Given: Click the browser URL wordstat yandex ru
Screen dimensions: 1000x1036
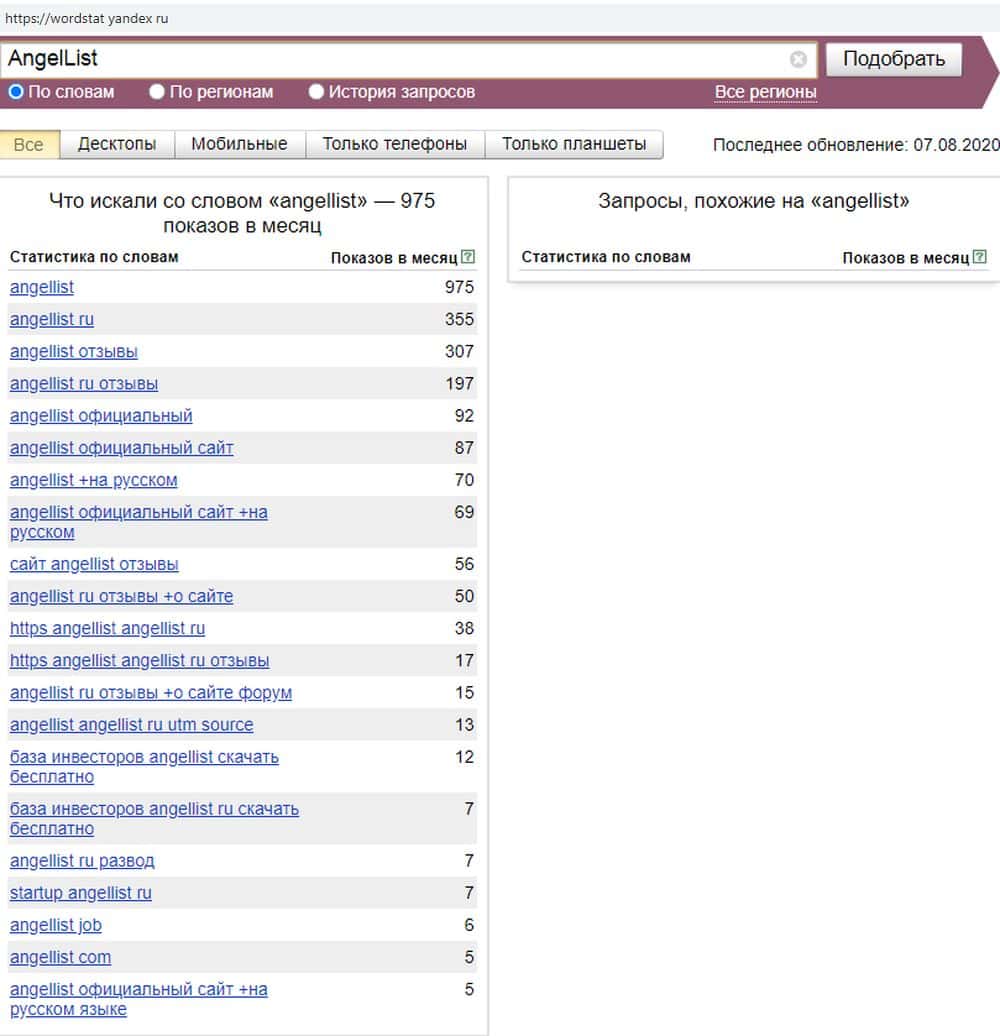Looking at the screenshot, I should (x=87, y=18).
